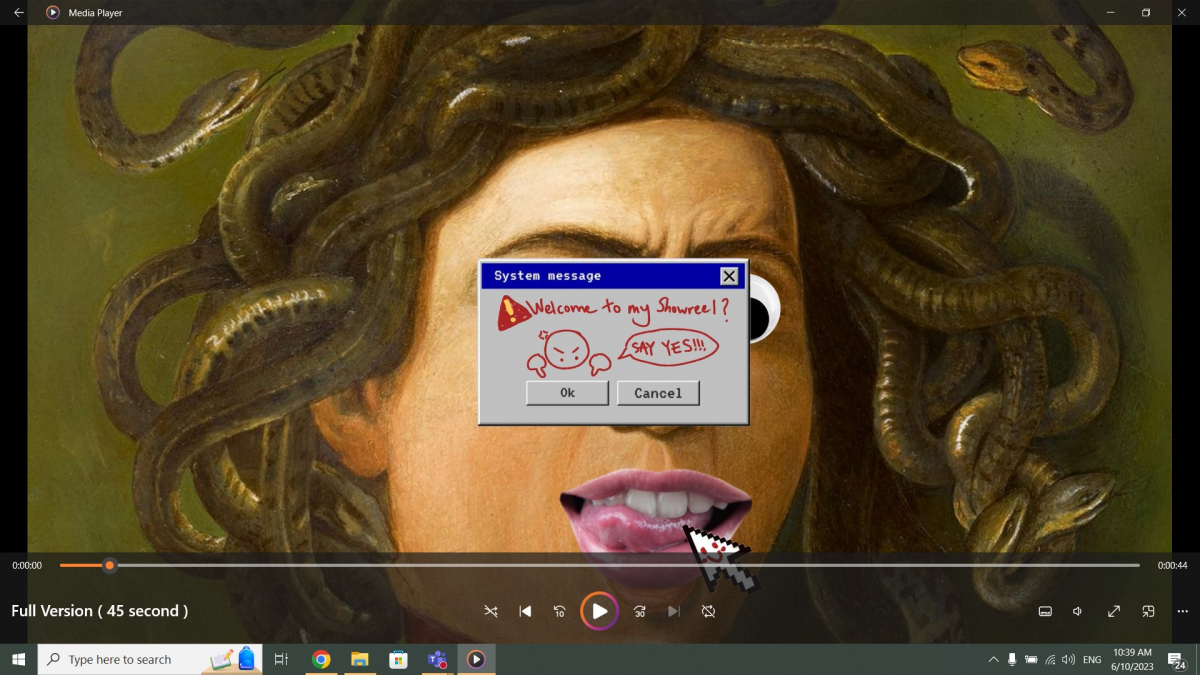Click the elapsed time 0:00:00
The height and width of the screenshot is (675, 1200).
click(x=27, y=566)
